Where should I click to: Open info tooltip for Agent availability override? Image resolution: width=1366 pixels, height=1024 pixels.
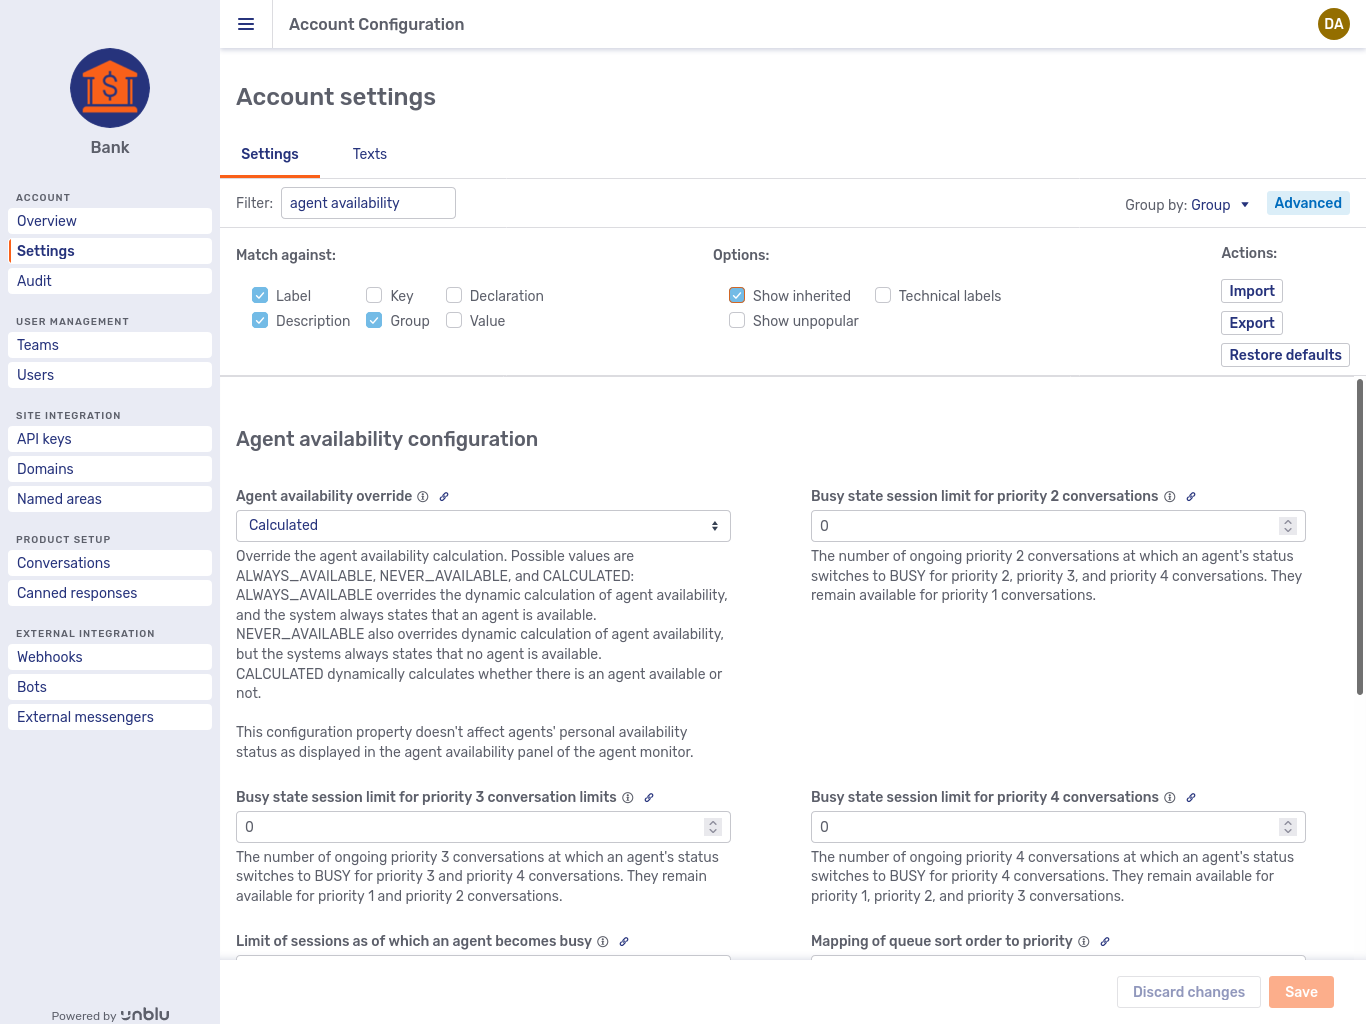pos(423,496)
